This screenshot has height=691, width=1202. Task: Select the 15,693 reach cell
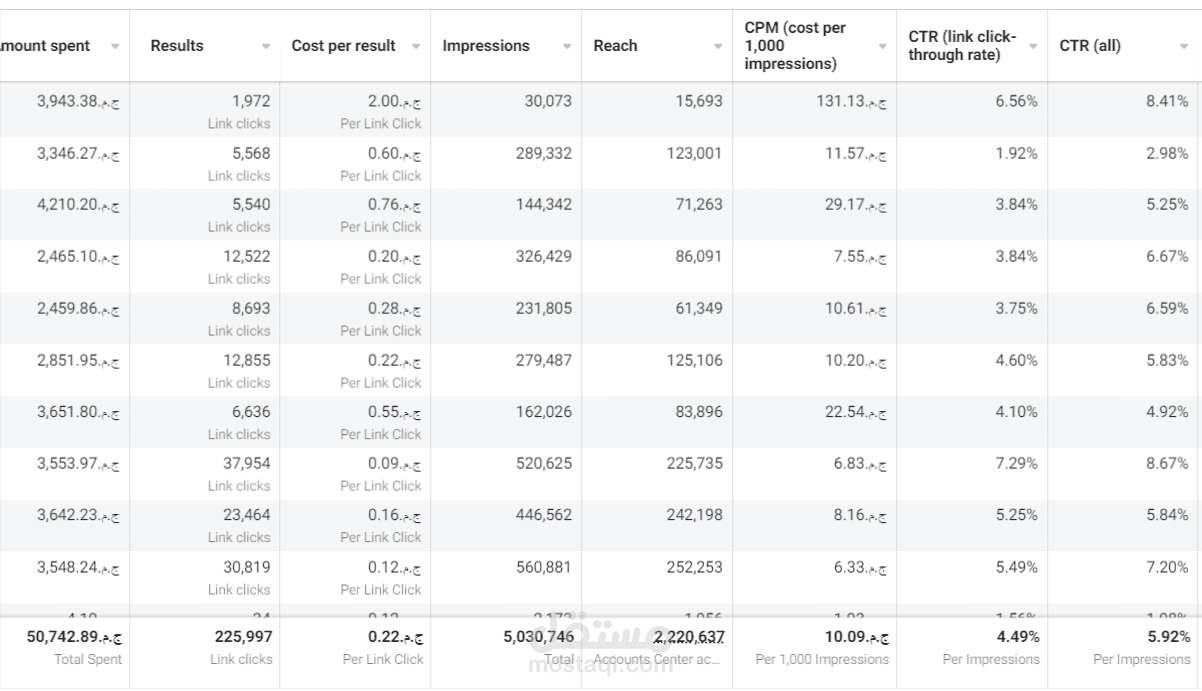pos(694,102)
